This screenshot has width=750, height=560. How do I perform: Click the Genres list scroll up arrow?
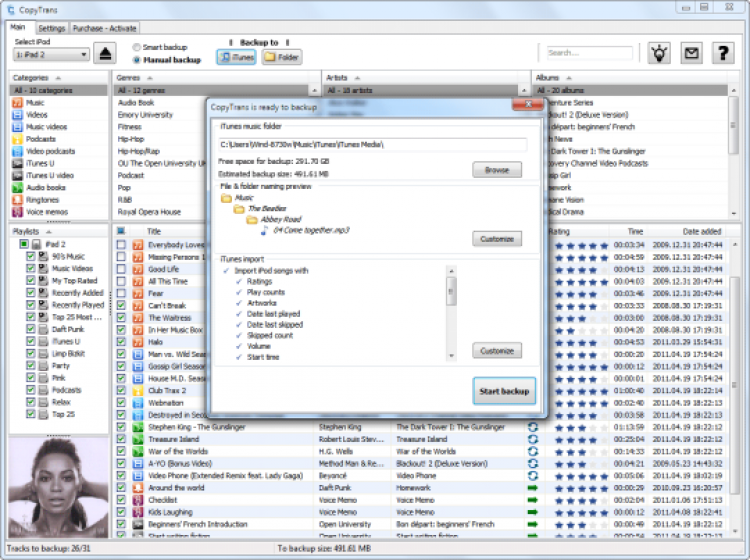[314, 90]
